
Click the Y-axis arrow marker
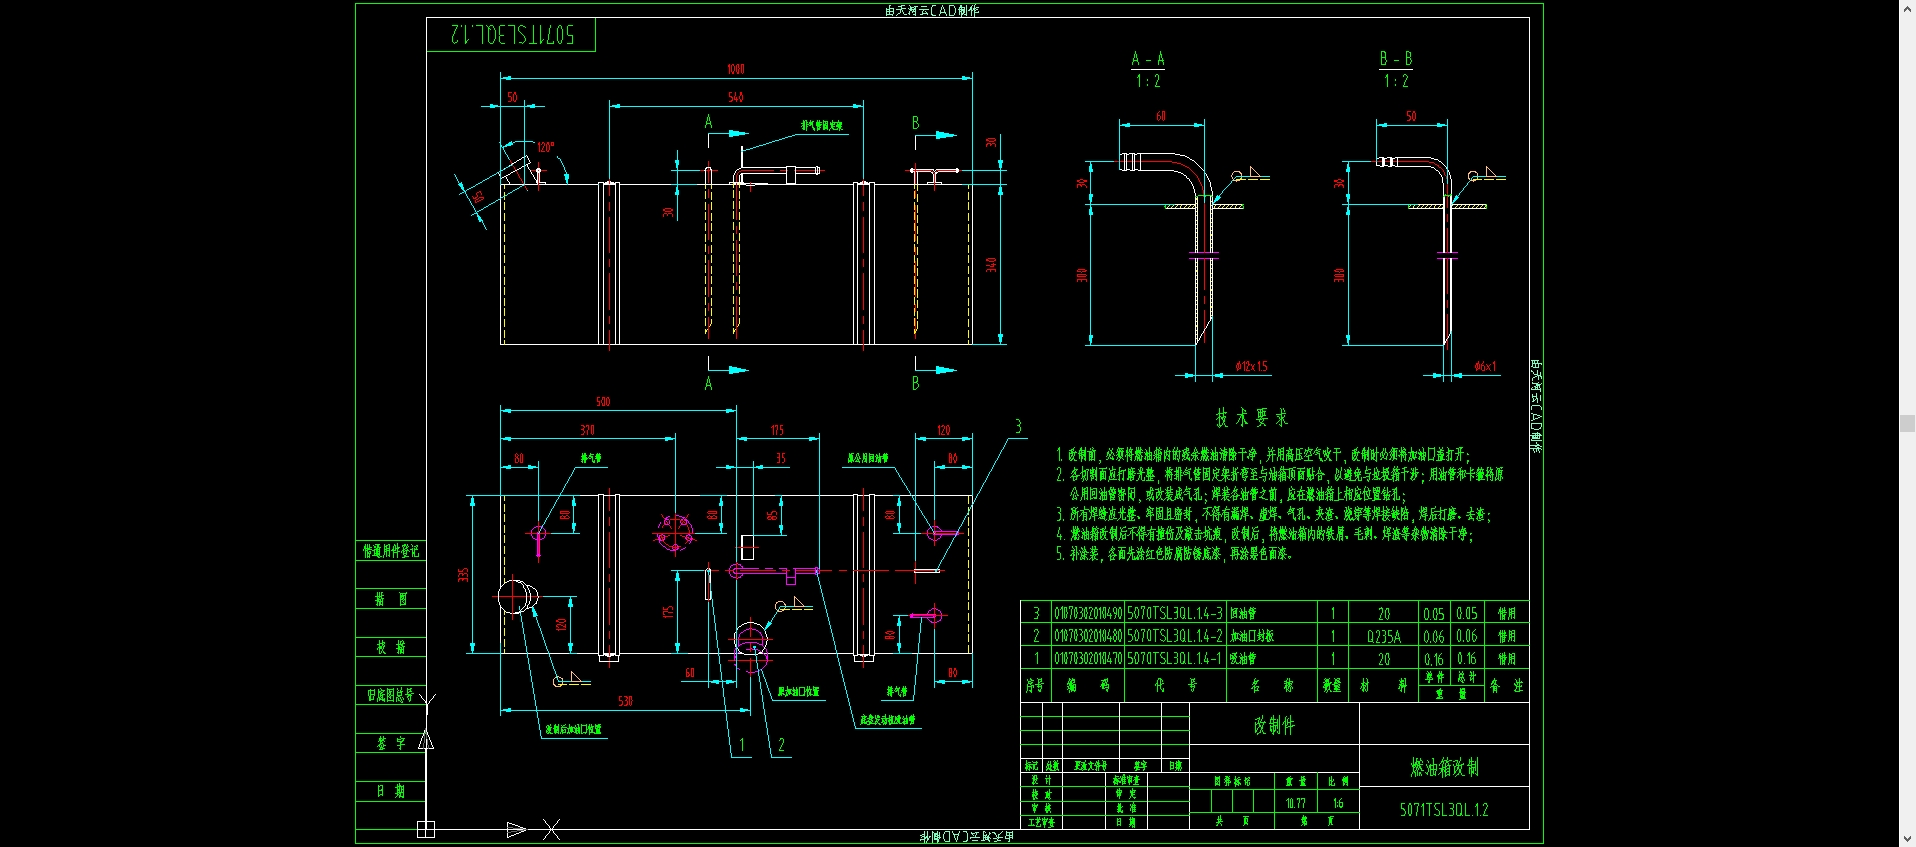[x=426, y=740]
